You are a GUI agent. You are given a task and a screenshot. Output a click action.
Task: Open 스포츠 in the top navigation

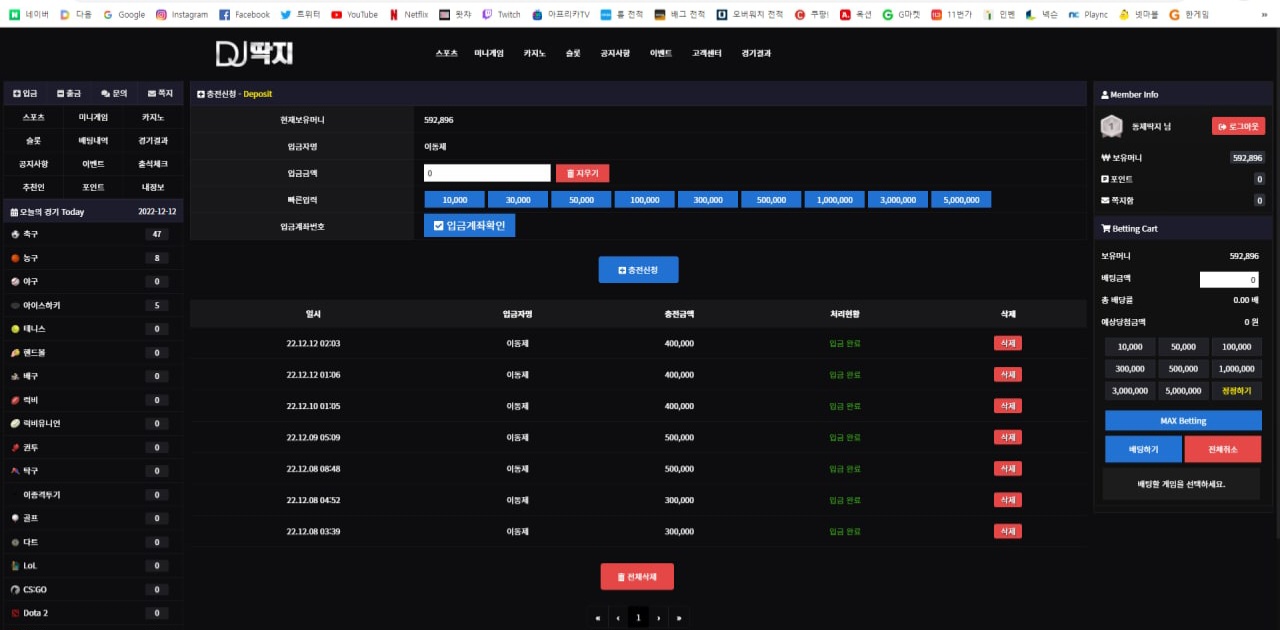447,53
